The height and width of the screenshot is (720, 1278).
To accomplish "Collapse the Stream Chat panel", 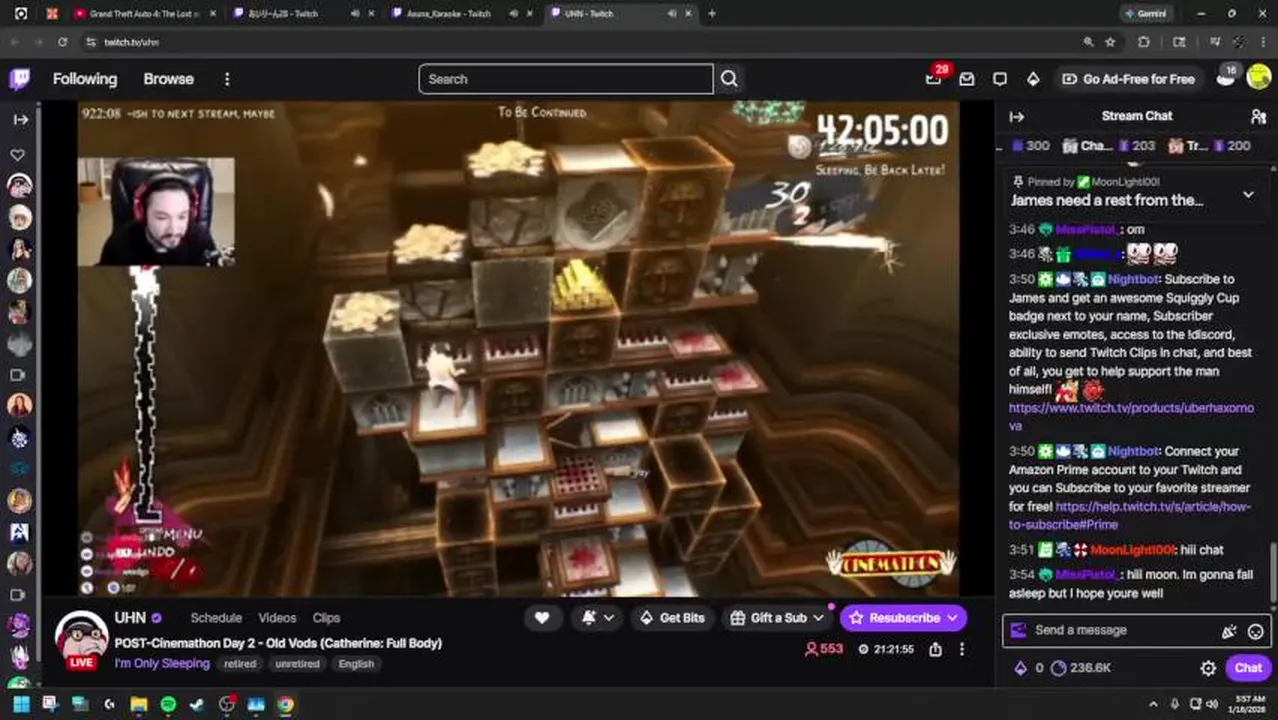I will point(1016,116).
